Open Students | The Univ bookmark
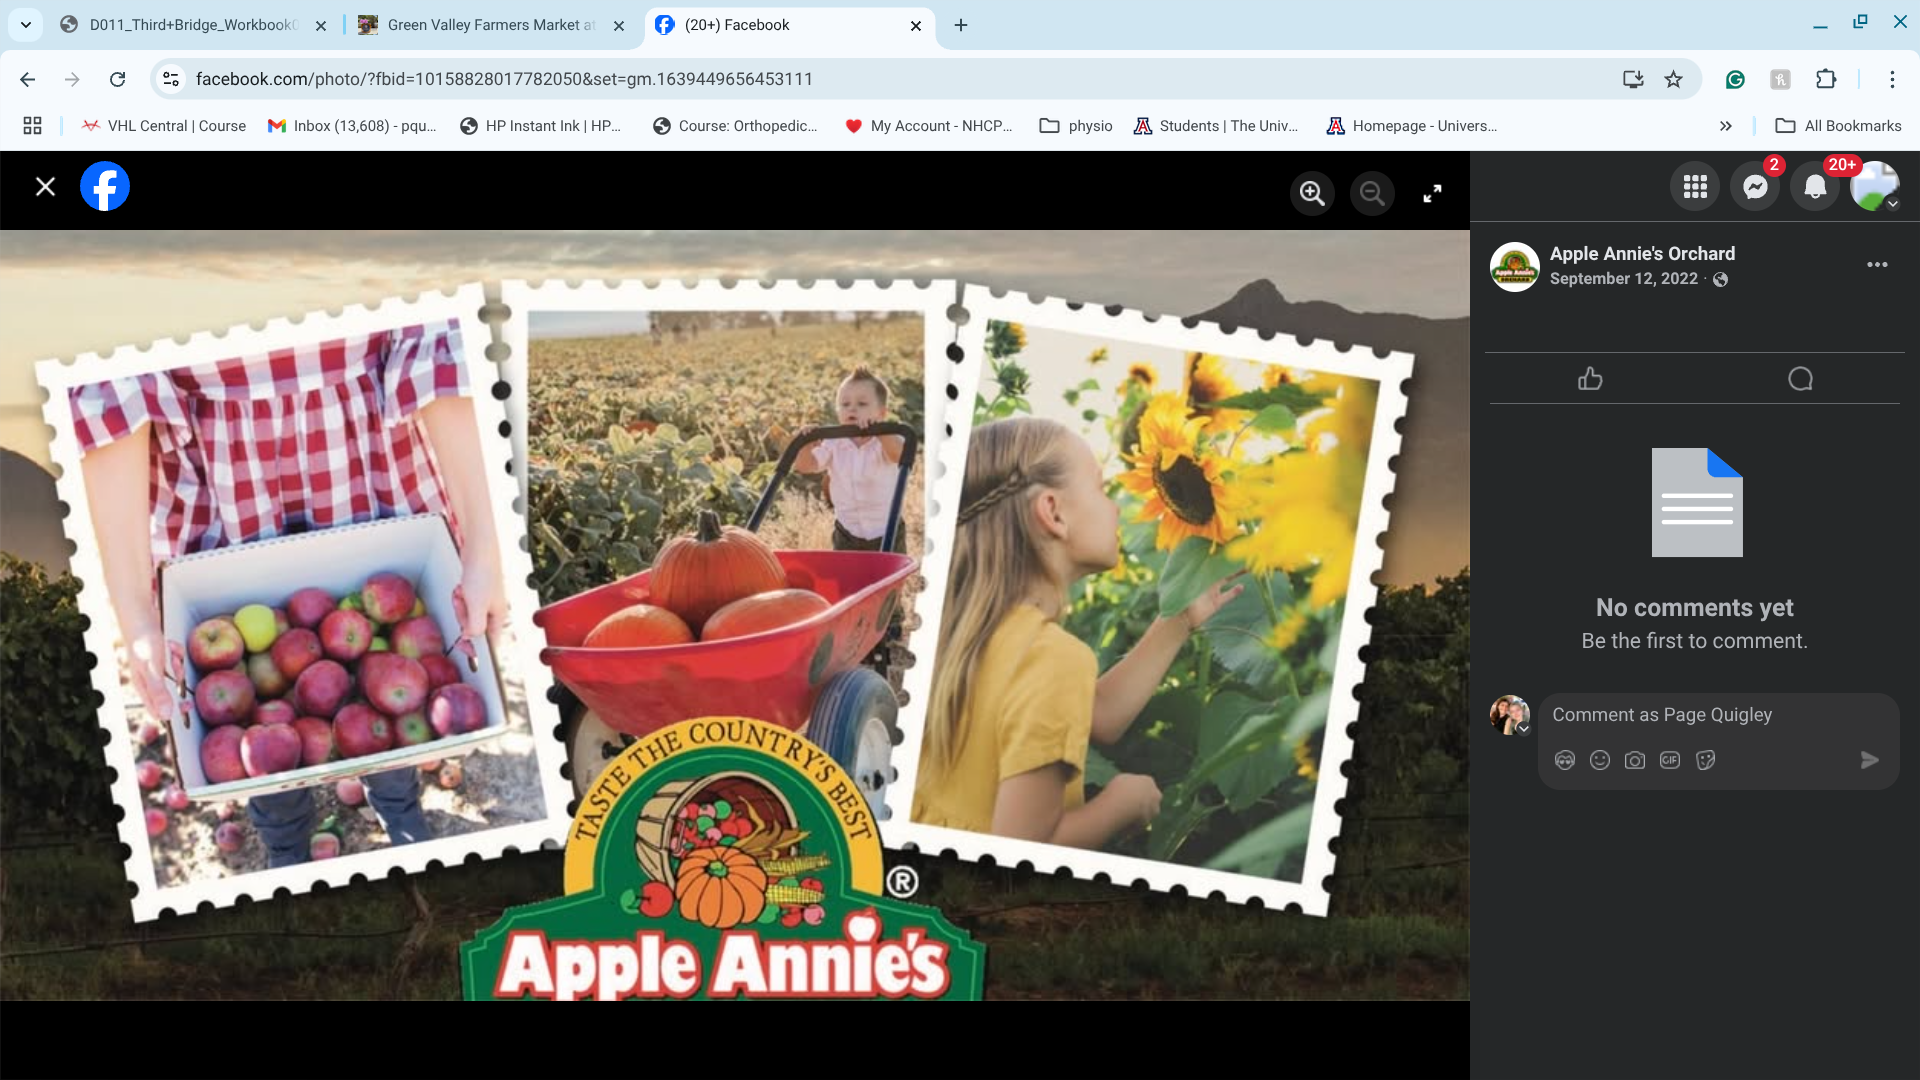Image resolution: width=1920 pixels, height=1080 pixels. pos(1216,126)
